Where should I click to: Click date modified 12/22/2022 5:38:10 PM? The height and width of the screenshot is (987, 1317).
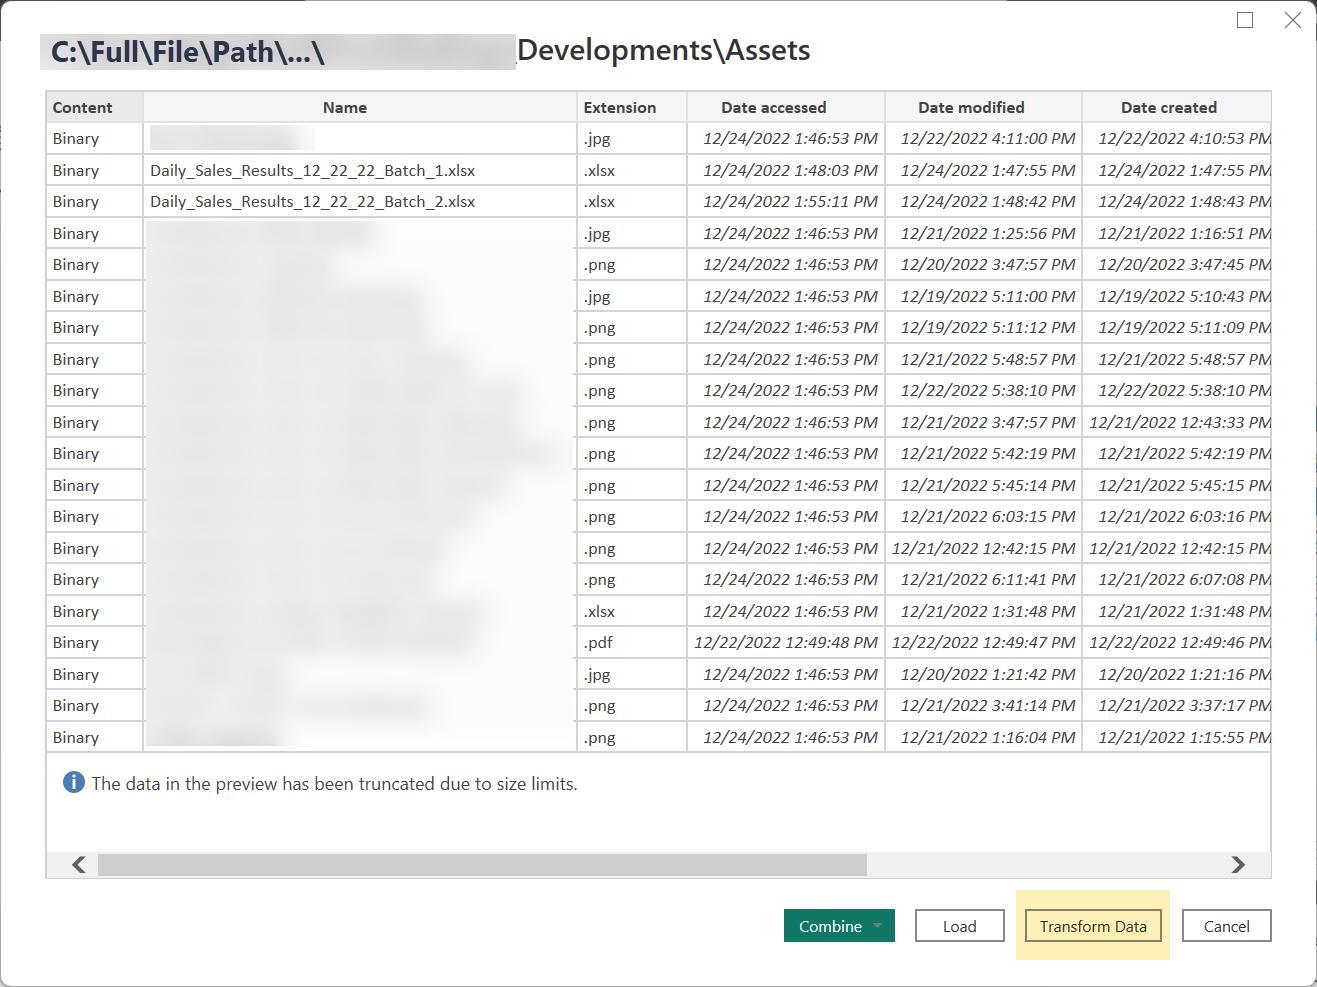click(988, 390)
